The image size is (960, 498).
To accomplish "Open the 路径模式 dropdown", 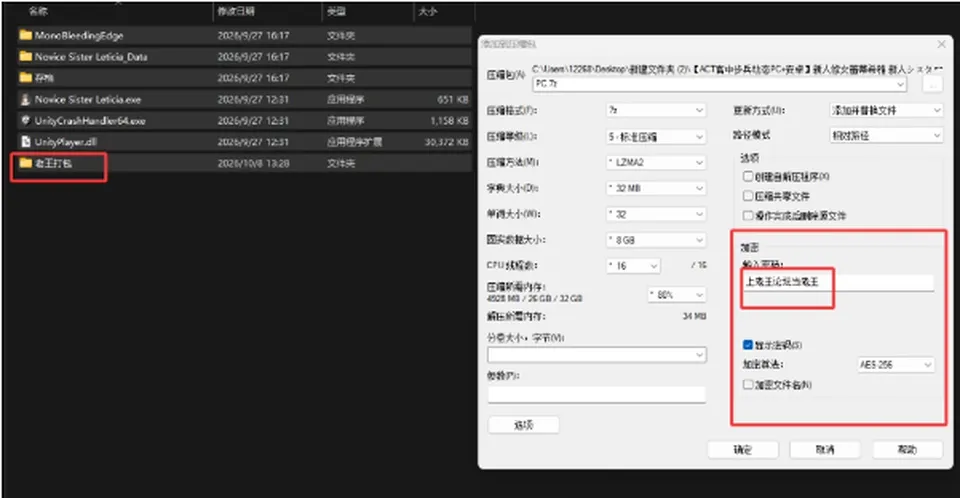I will pyautogui.click(x=885, y=135).
